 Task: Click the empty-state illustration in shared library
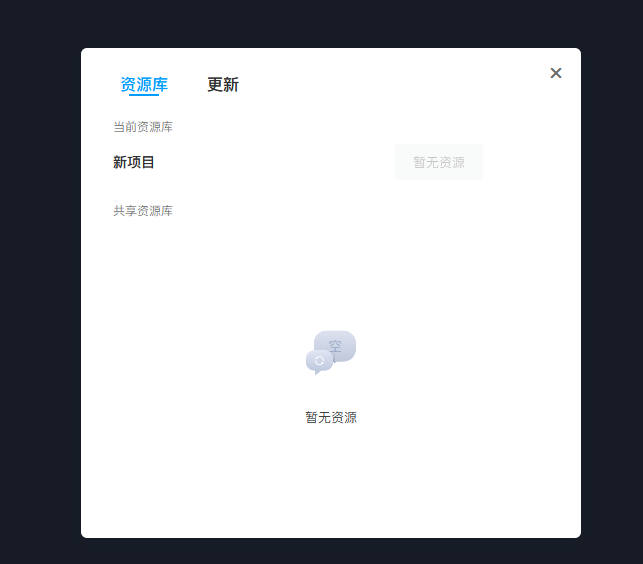coord(331,353)
